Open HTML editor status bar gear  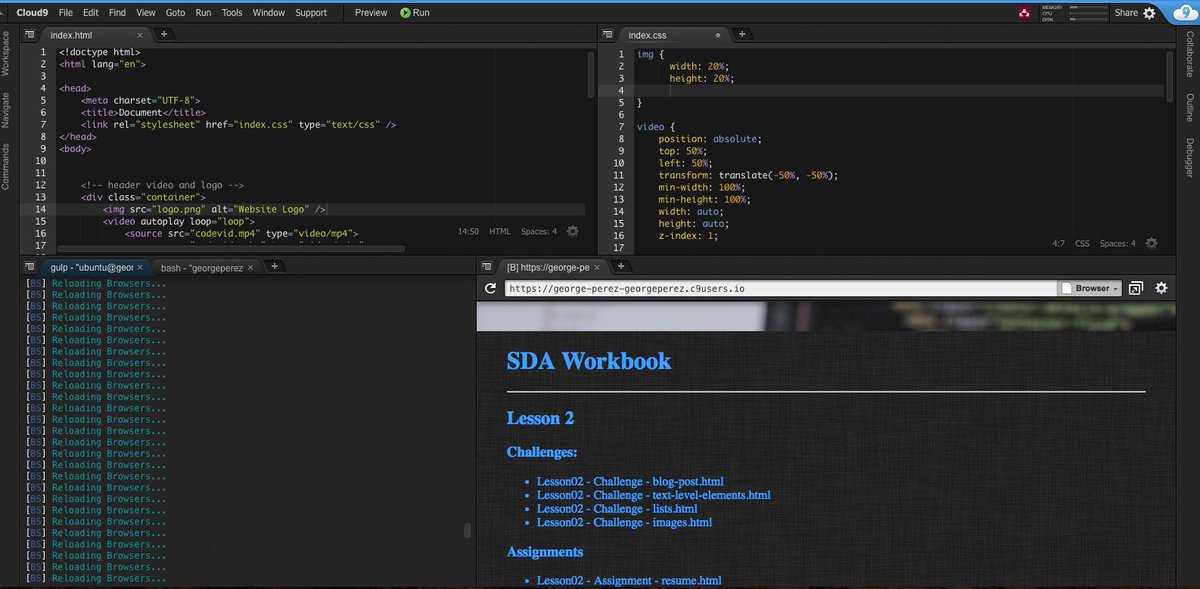click(572, 231)
